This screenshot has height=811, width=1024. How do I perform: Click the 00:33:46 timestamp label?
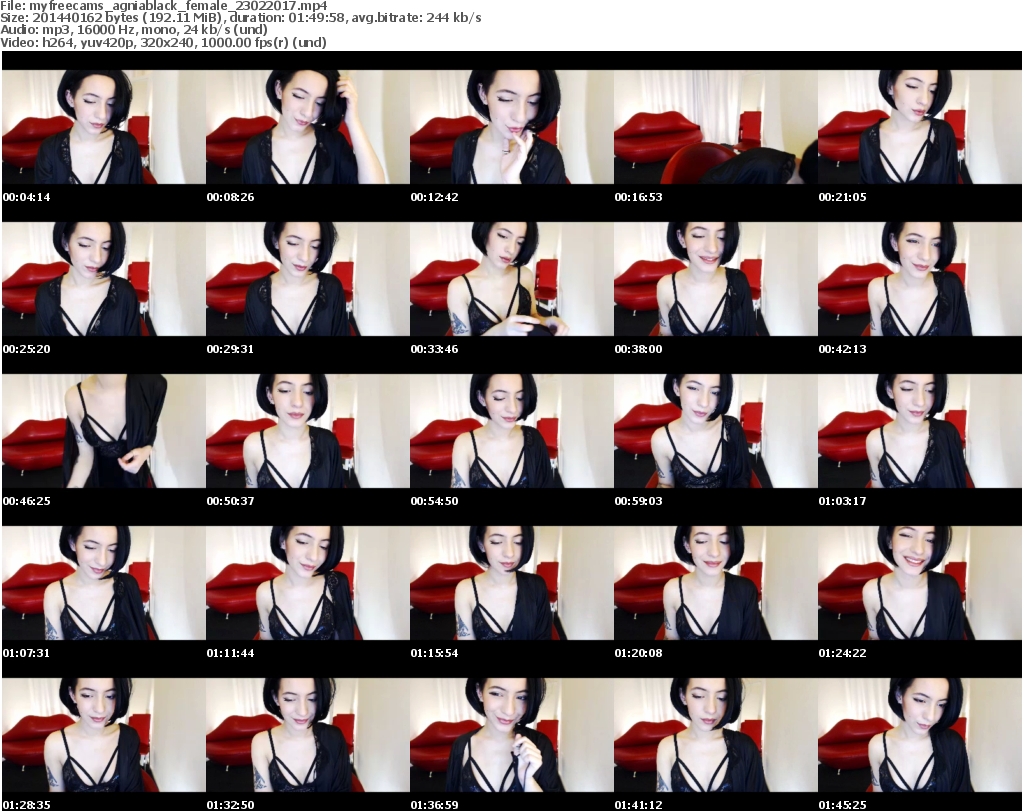click(434, 349)
